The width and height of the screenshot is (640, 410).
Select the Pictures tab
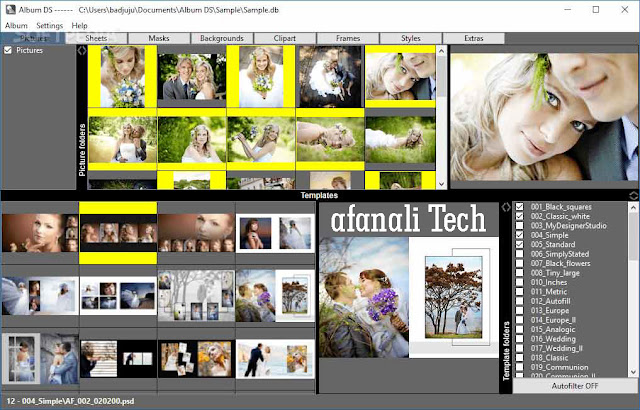(33, 38)
